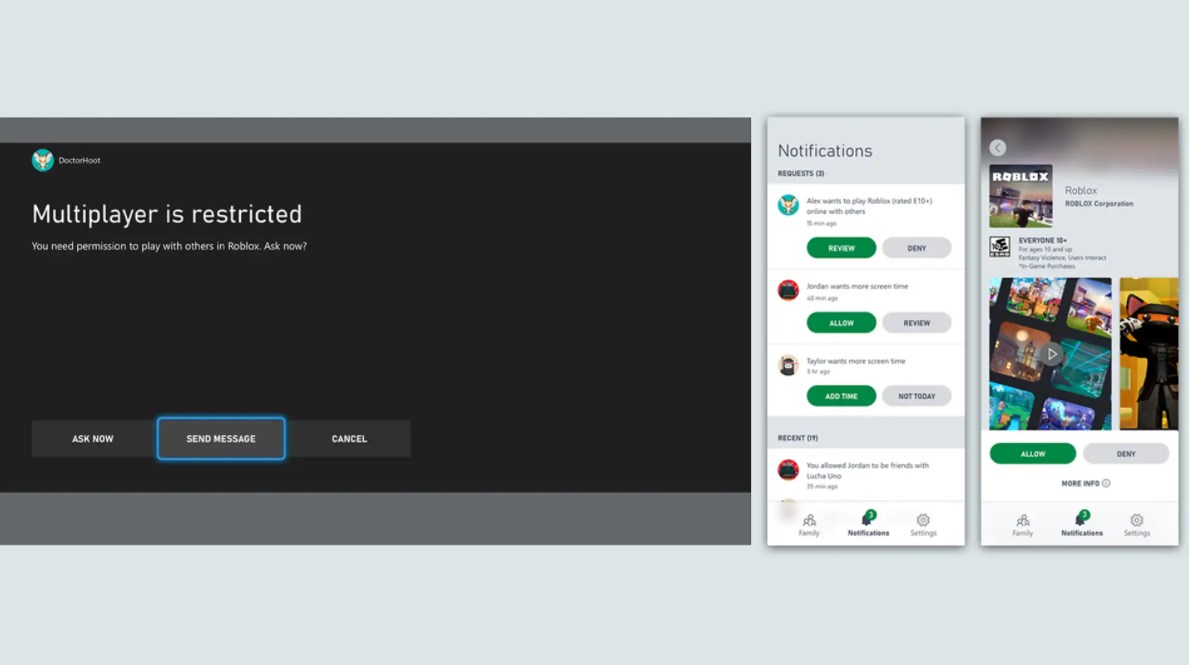The height and width of the screenshot is (665, 1189).
Task: Review Jordan's screen time request
Action: click(917, 323)
